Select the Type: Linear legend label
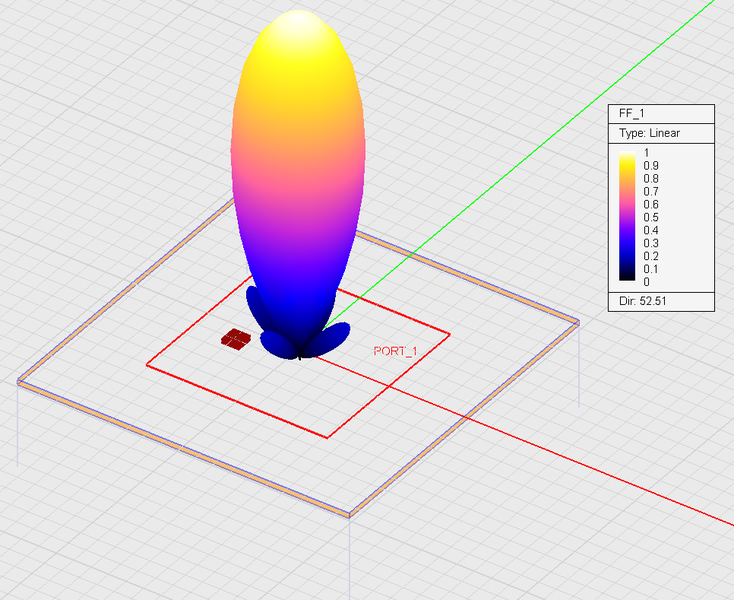This screenshot has width=734, height=600. pos(648,133)
